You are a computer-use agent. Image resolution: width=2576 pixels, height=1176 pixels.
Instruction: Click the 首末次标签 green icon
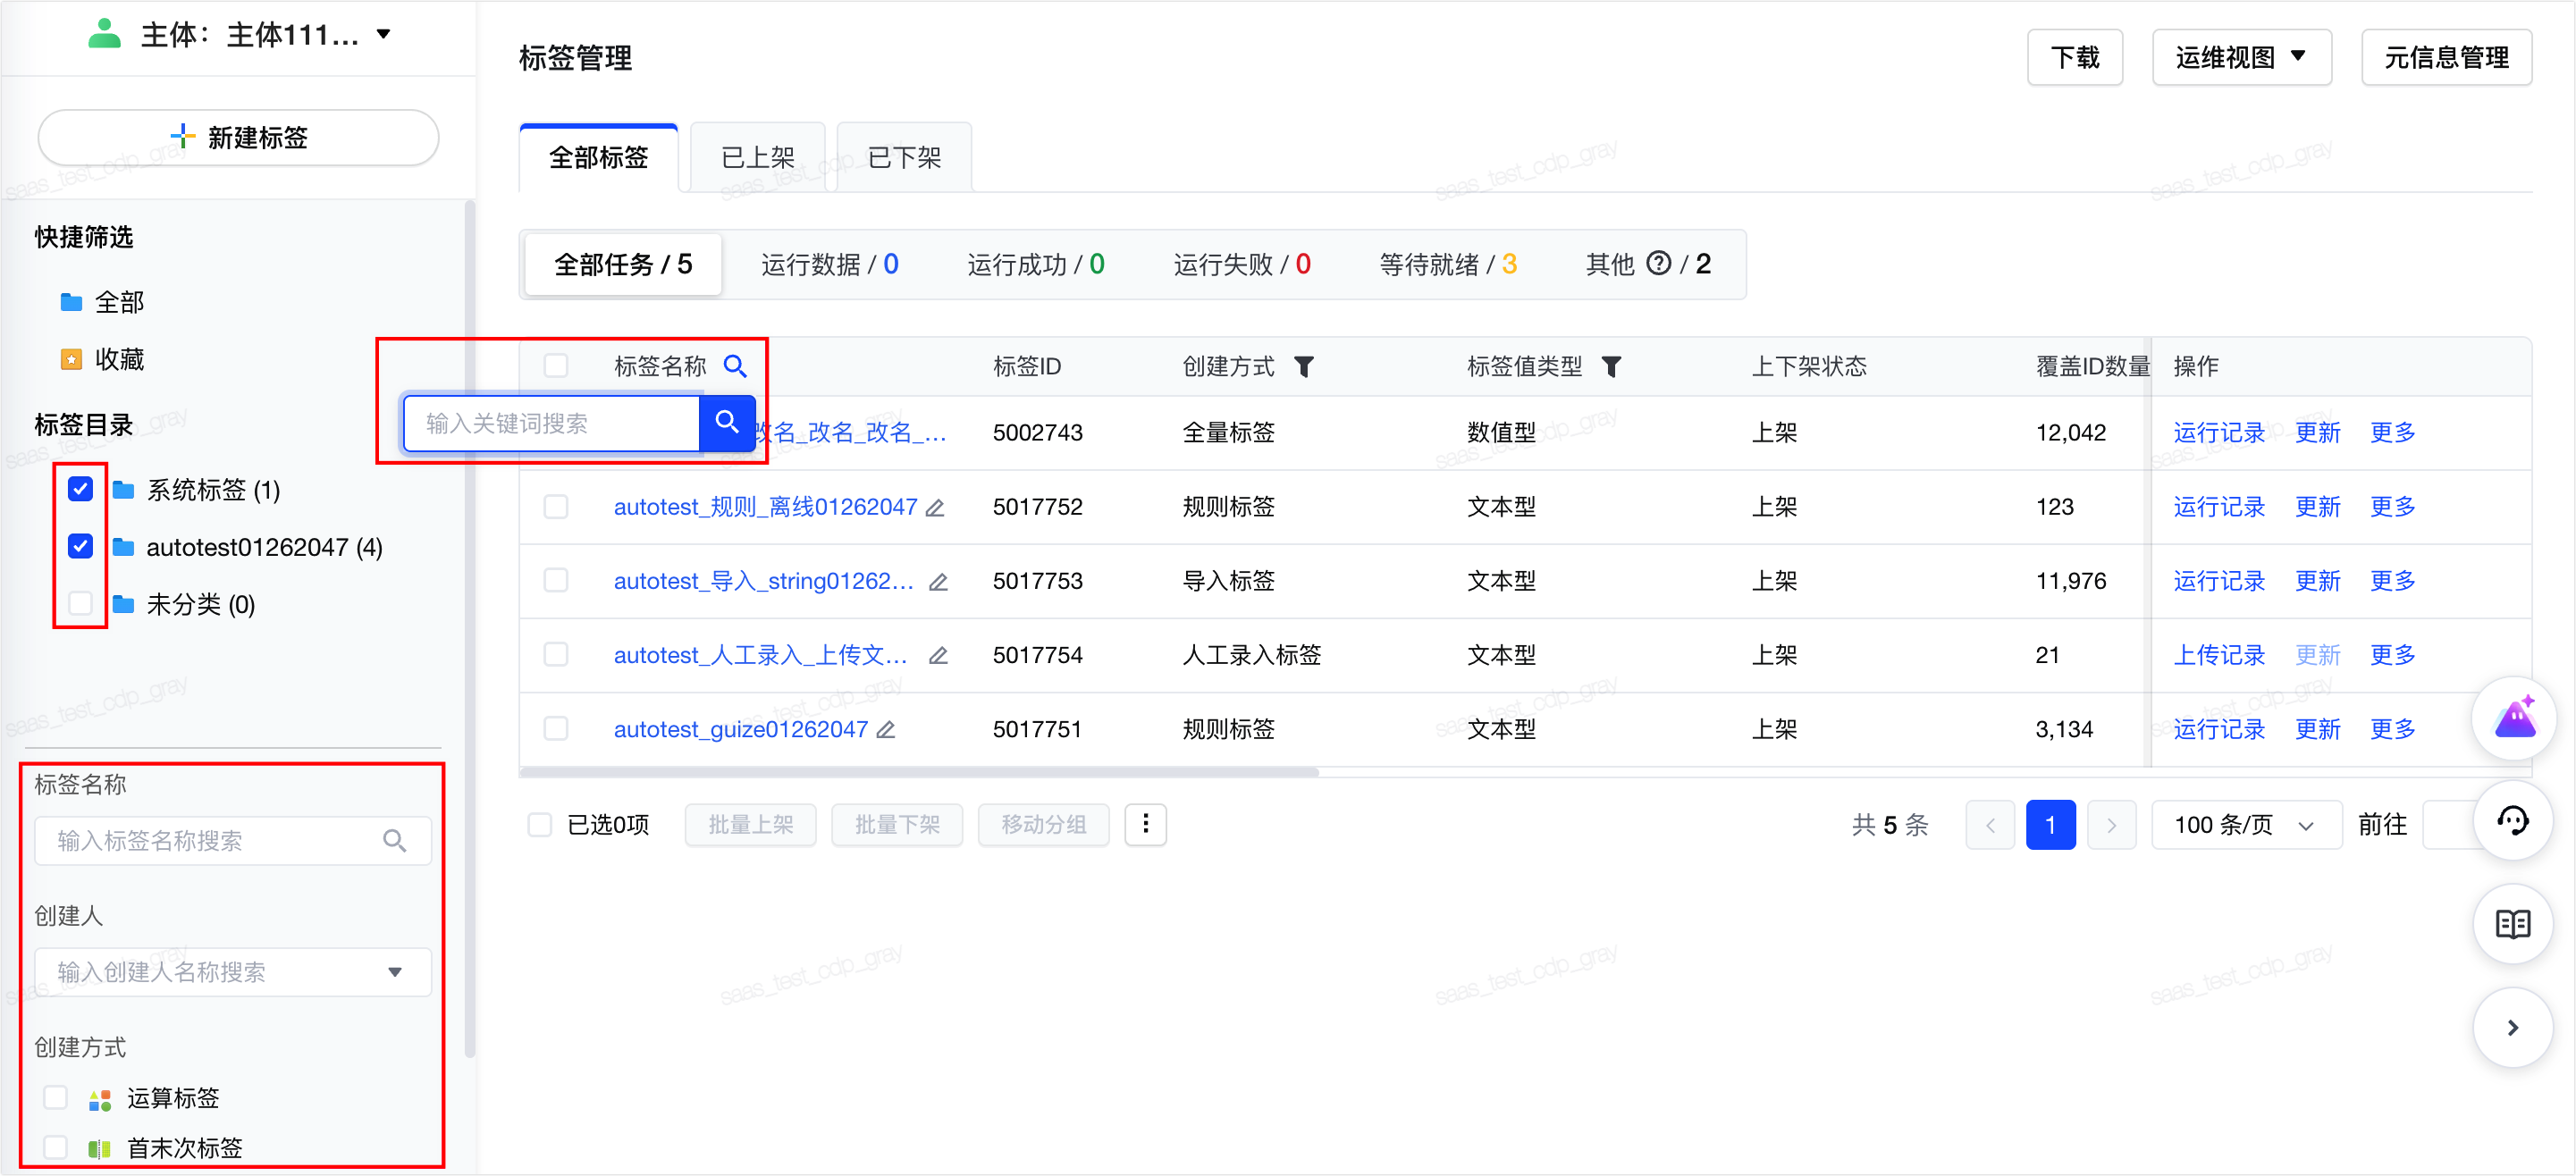(x=99, y=1149)
